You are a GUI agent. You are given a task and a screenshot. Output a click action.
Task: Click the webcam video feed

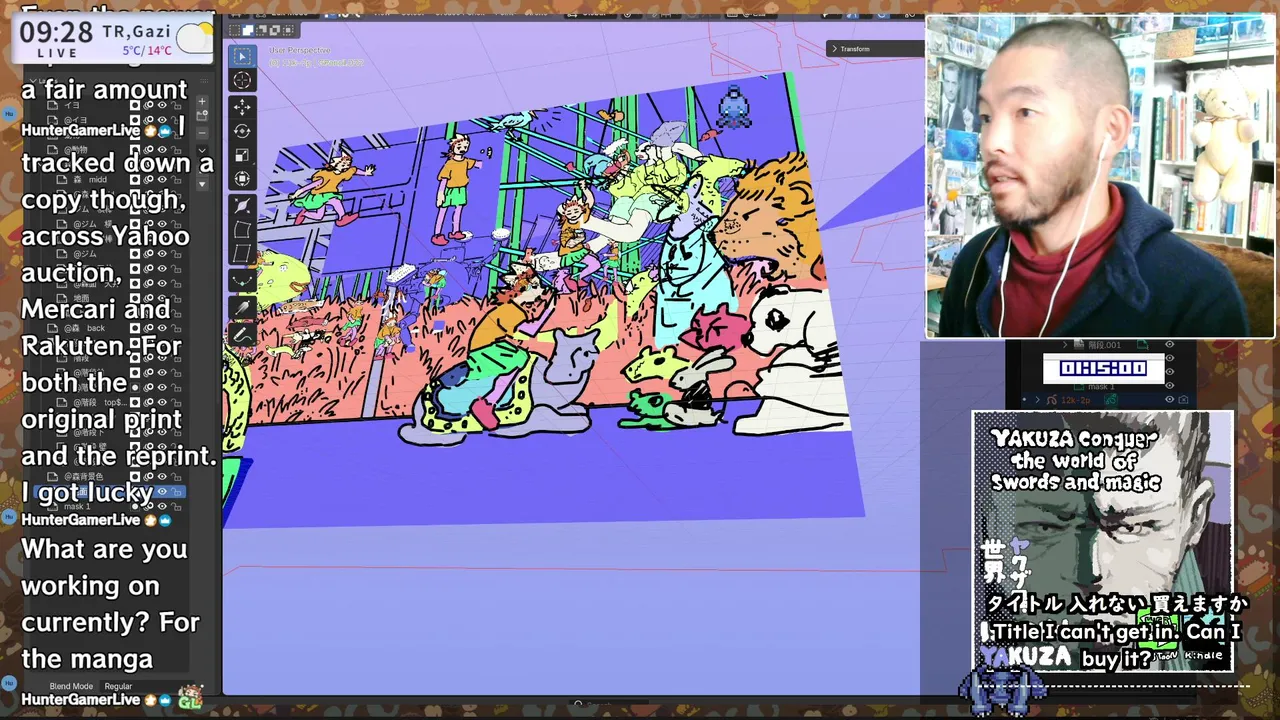pos(1100,177)
